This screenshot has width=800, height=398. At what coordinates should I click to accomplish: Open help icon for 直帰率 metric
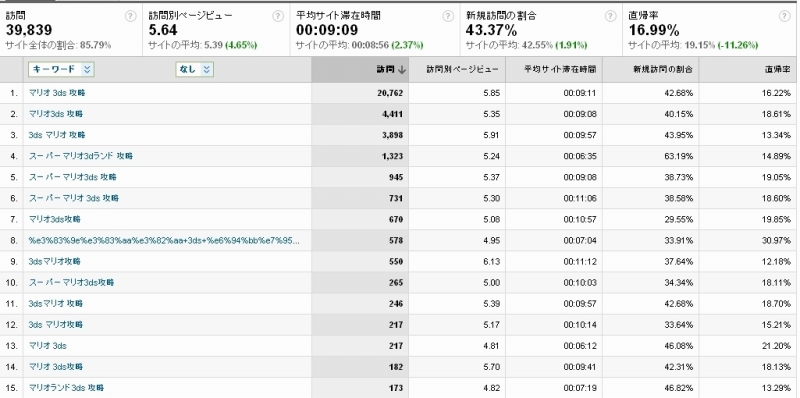(x=785, y=16)
